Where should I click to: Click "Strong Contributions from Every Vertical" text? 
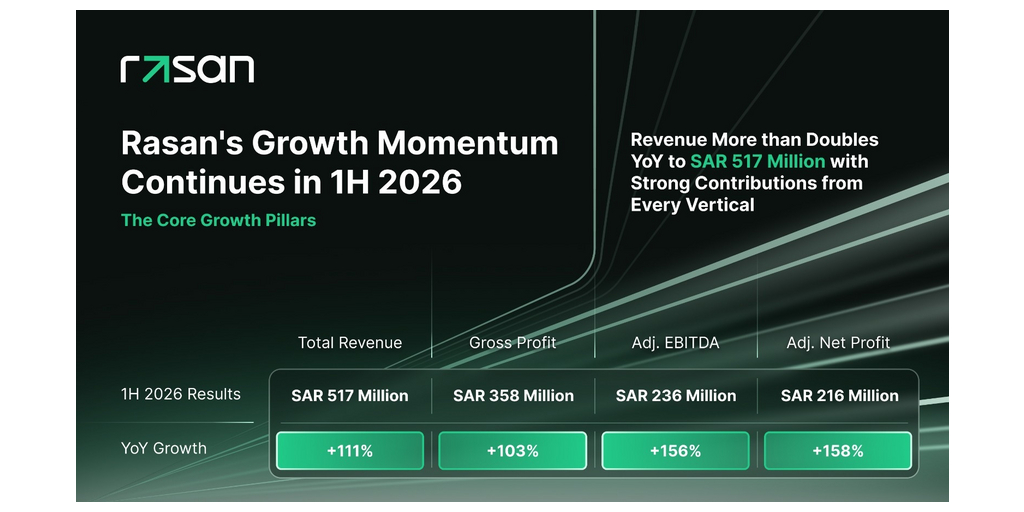746,194
